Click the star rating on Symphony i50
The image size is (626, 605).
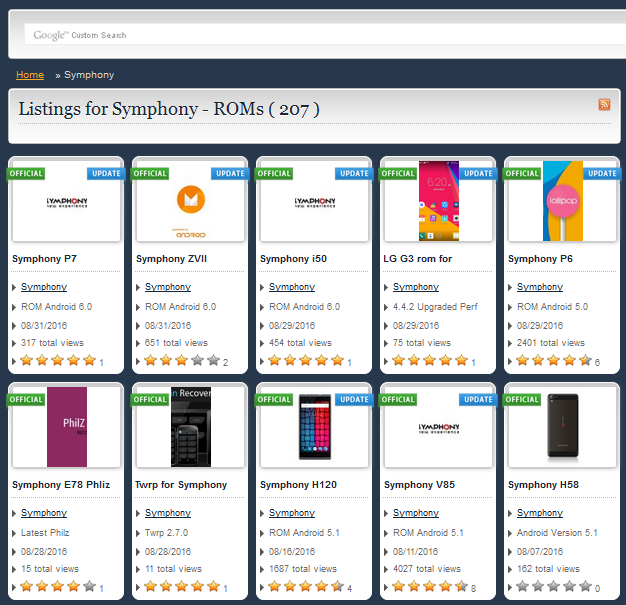click(306, 361)
